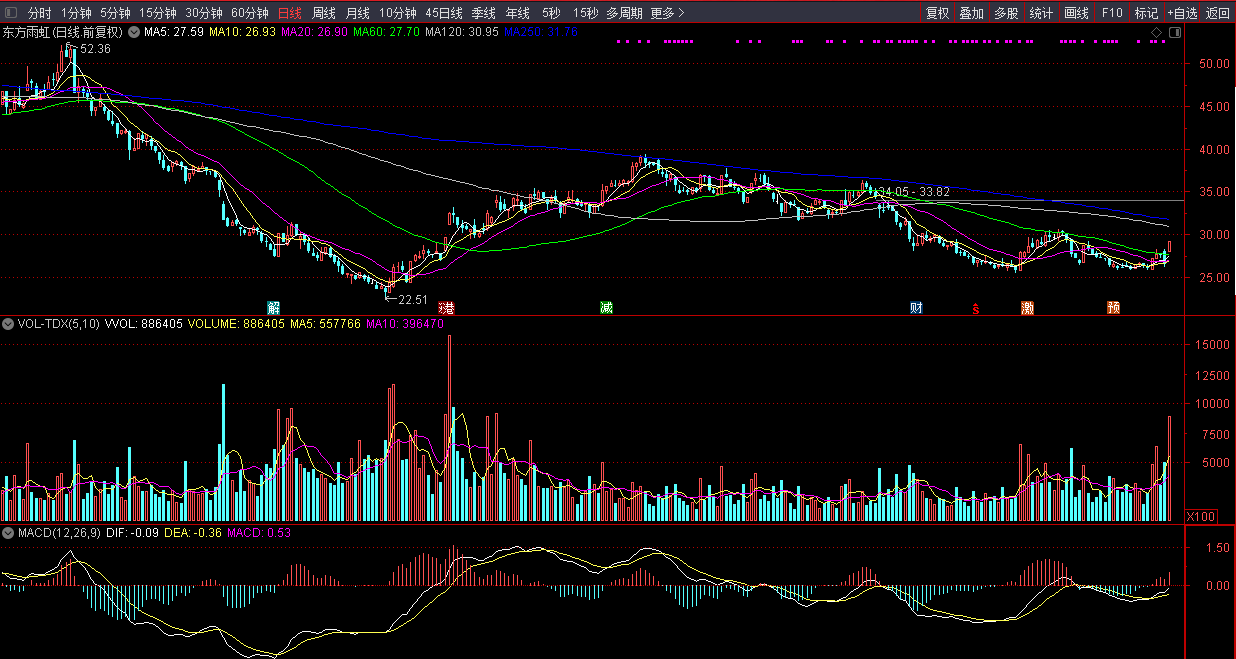The image size is (1236, 659).
Task: Click the 预 event marker on the chart
Action: (1113, 307)
